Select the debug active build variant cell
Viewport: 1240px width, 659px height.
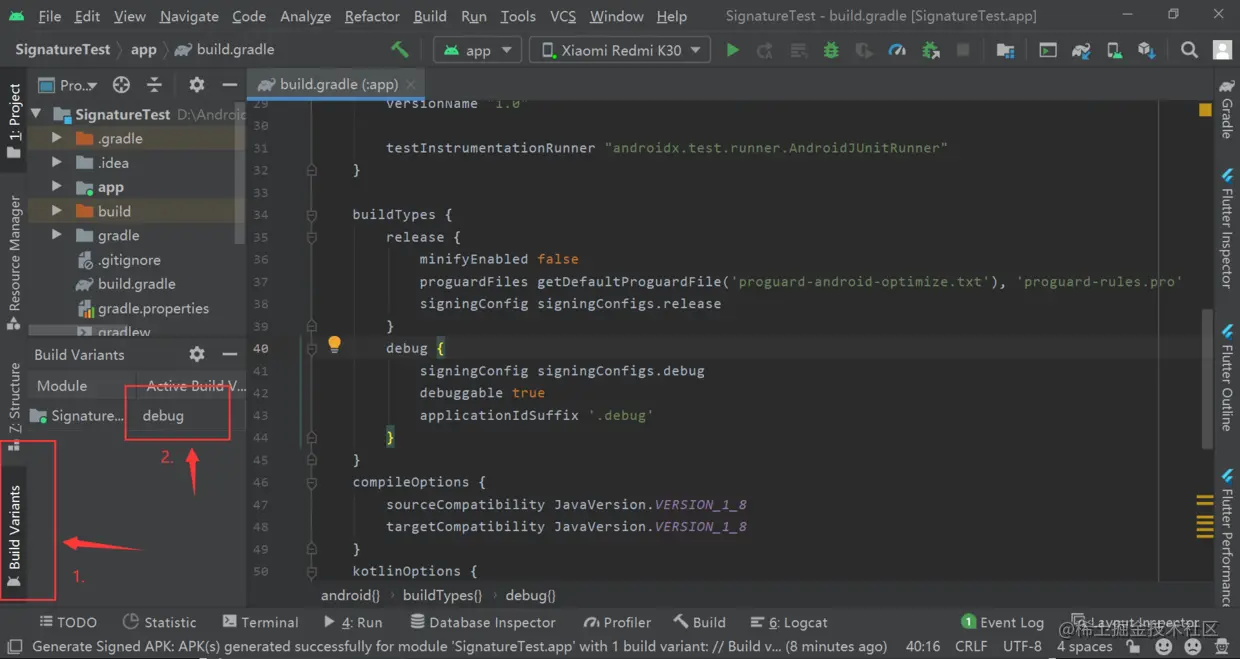click(x=178, y=415)
